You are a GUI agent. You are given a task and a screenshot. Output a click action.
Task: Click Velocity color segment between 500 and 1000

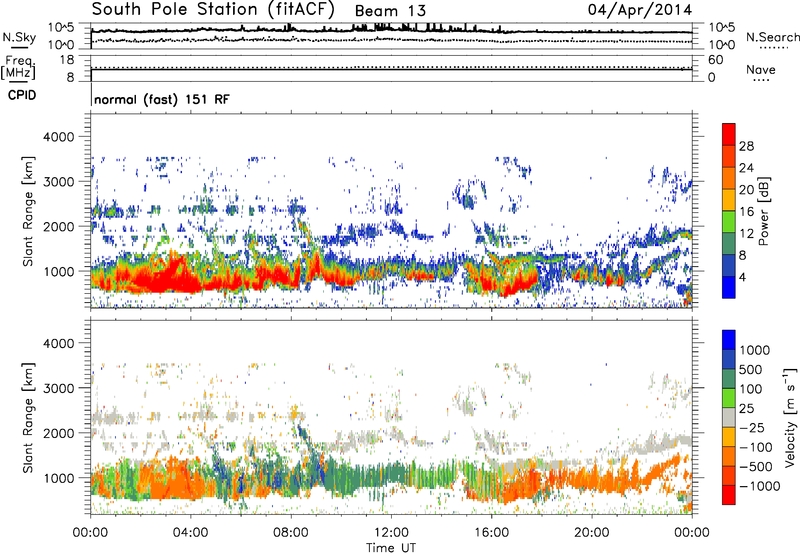click(729, 359)
